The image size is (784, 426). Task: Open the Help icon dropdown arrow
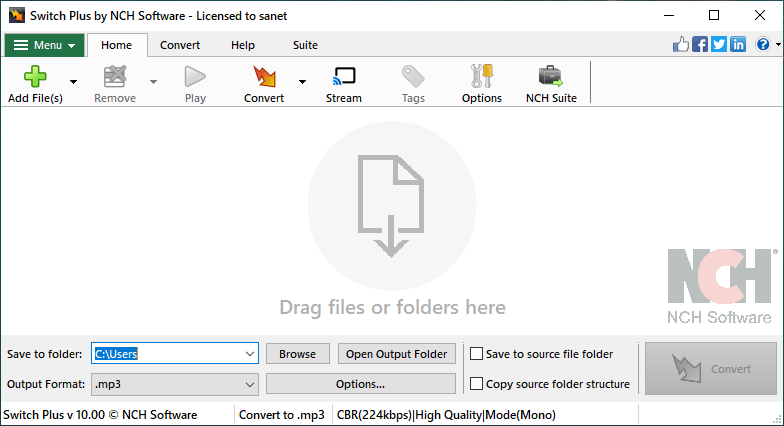778,45
